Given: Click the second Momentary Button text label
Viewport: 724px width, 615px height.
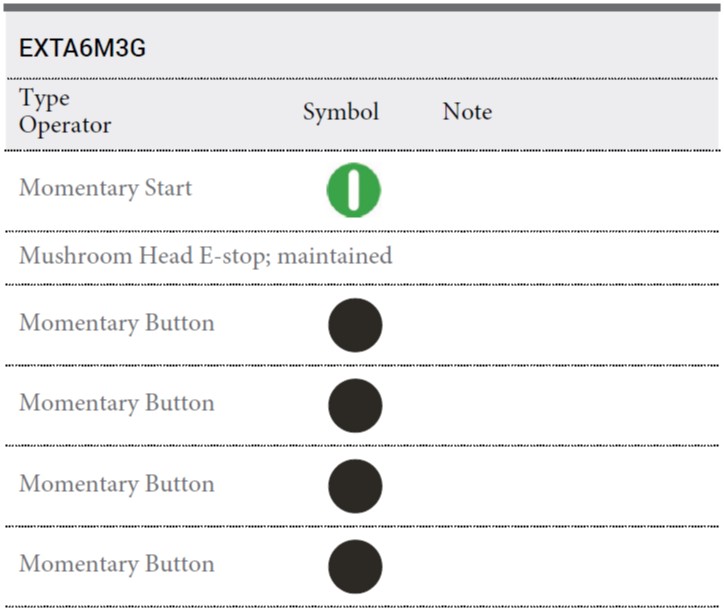Looking at the screenshot, I should pos(117,404).
